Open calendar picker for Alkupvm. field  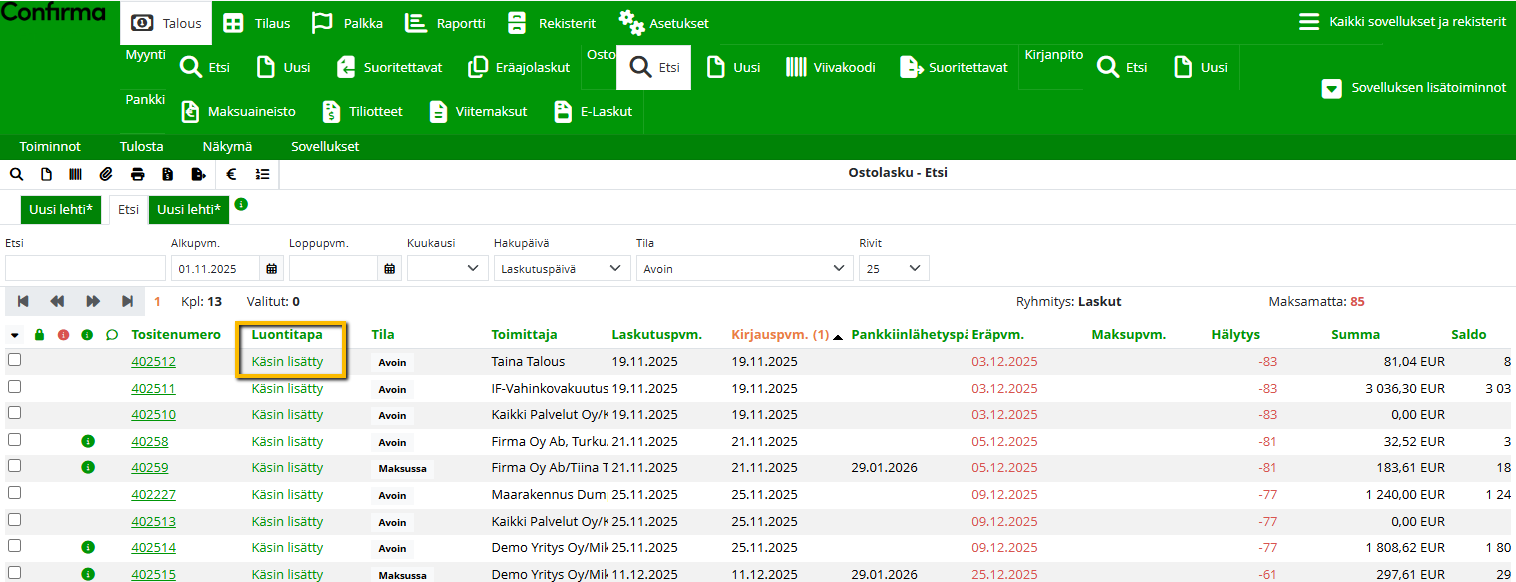tap(271, 268)
